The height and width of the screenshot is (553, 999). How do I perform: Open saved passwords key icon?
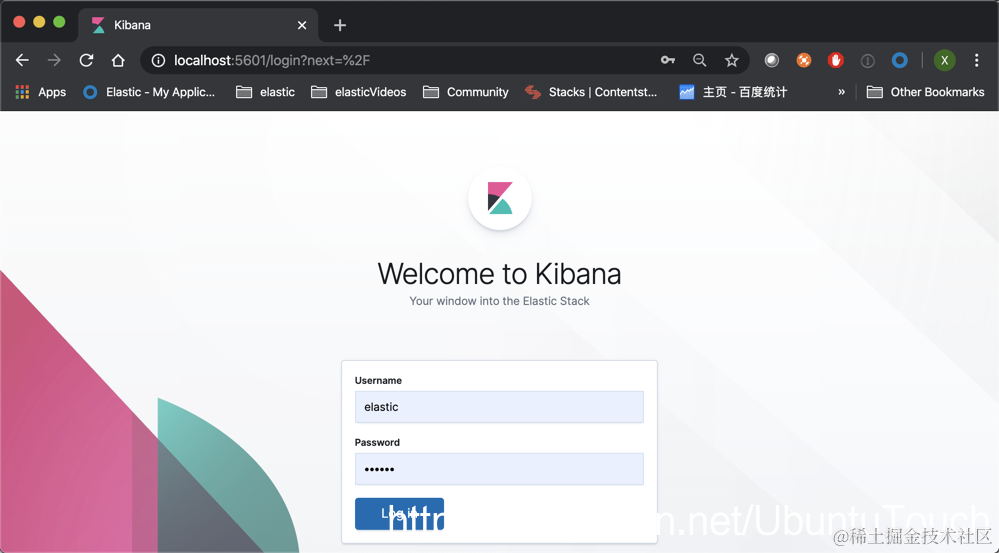click(668, 61)
